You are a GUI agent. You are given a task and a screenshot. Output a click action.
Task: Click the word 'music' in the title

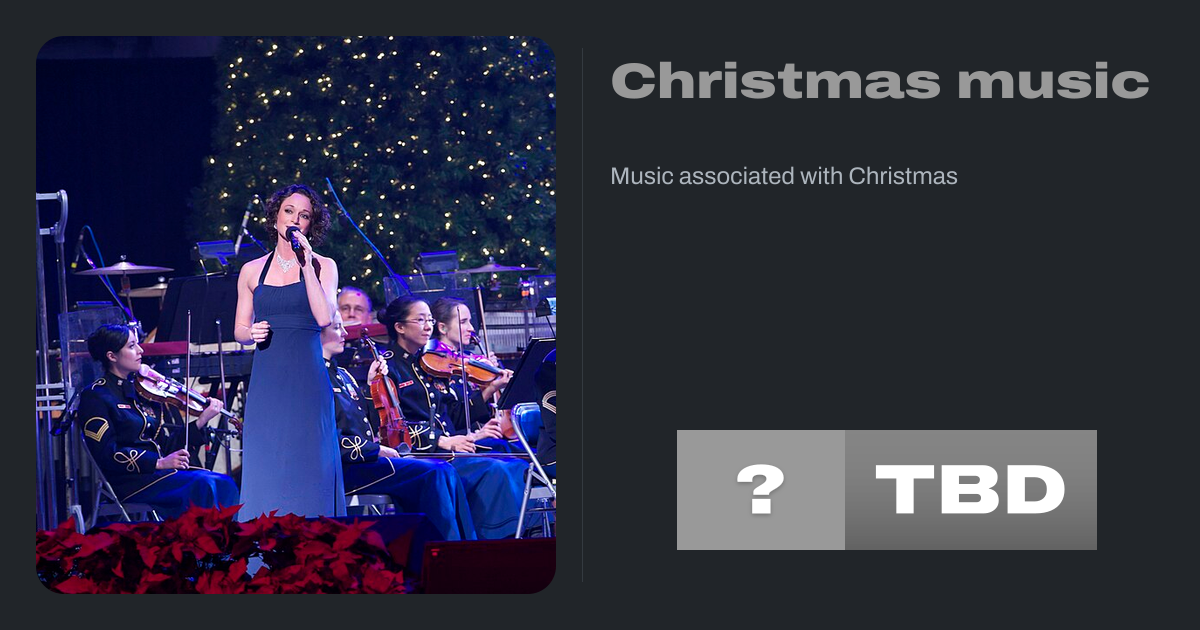(x=1053, y=81)
